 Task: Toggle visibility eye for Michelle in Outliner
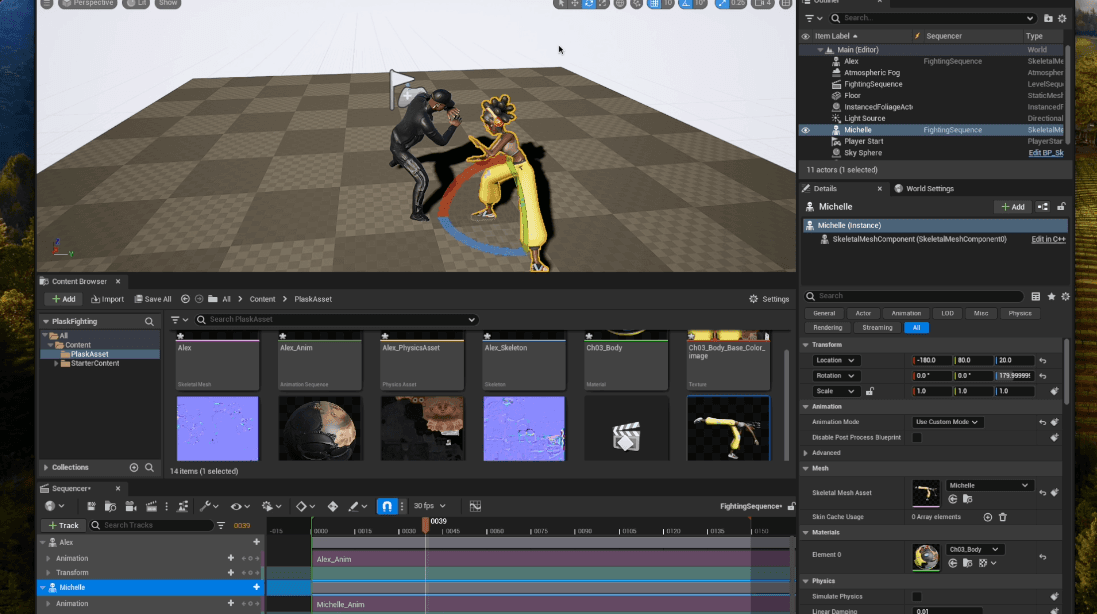point(805,130)
